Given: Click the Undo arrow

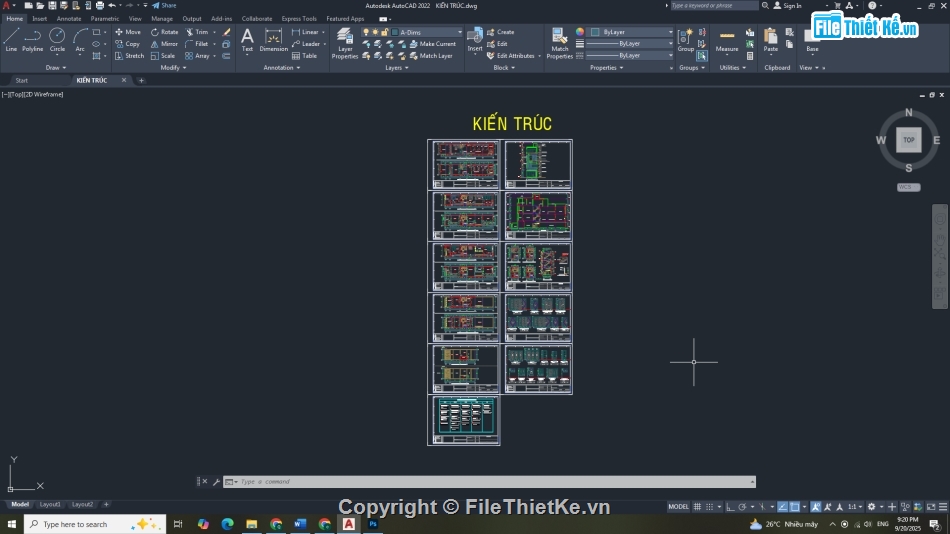Looking at the screenshot, I should click(112, 5).
